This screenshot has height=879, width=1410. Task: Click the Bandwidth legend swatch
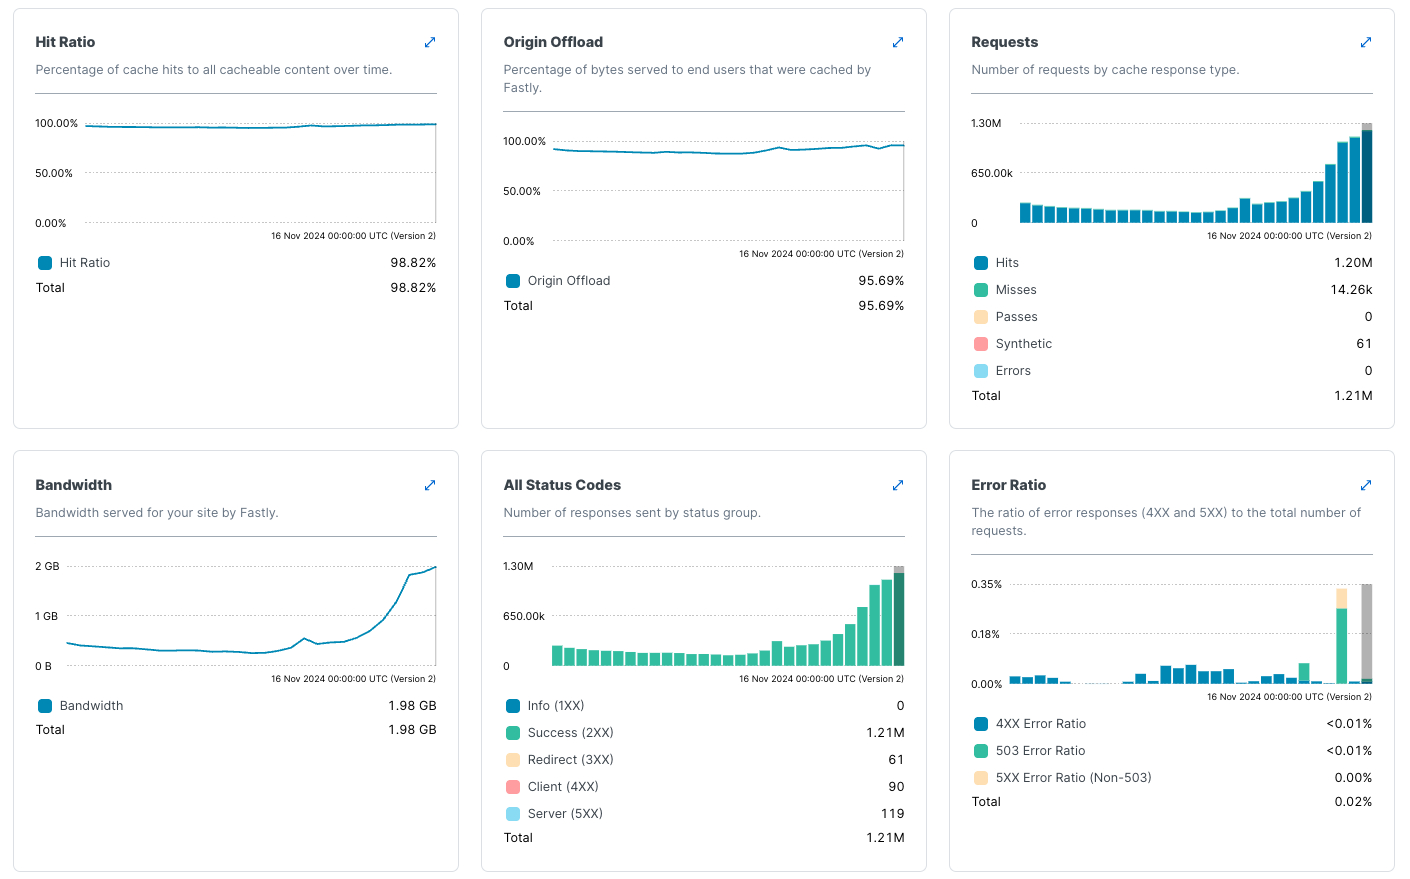[x=45, y=706]
